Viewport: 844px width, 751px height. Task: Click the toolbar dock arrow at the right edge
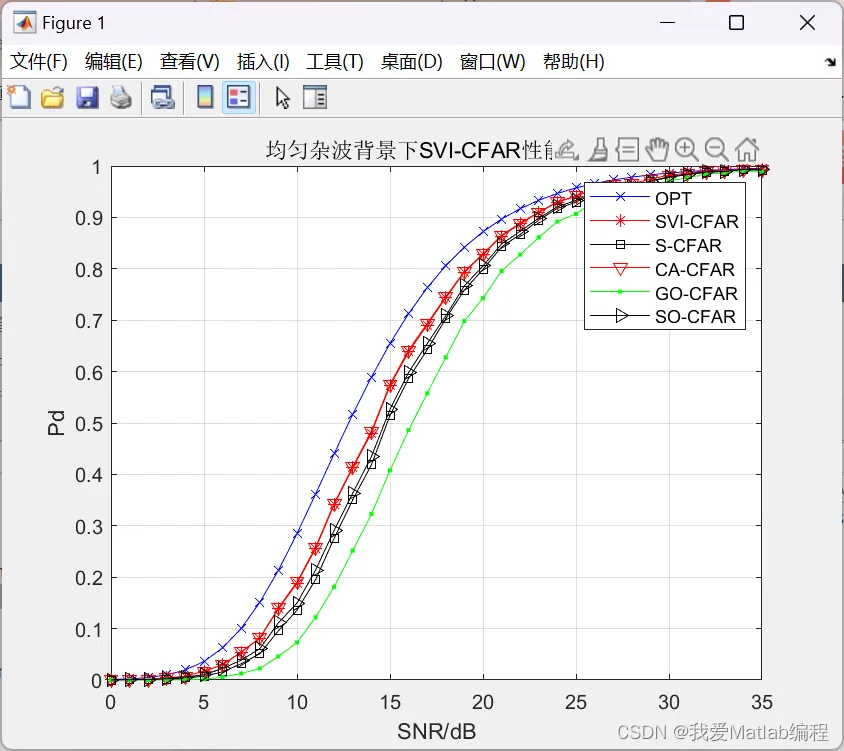[830, 62]
